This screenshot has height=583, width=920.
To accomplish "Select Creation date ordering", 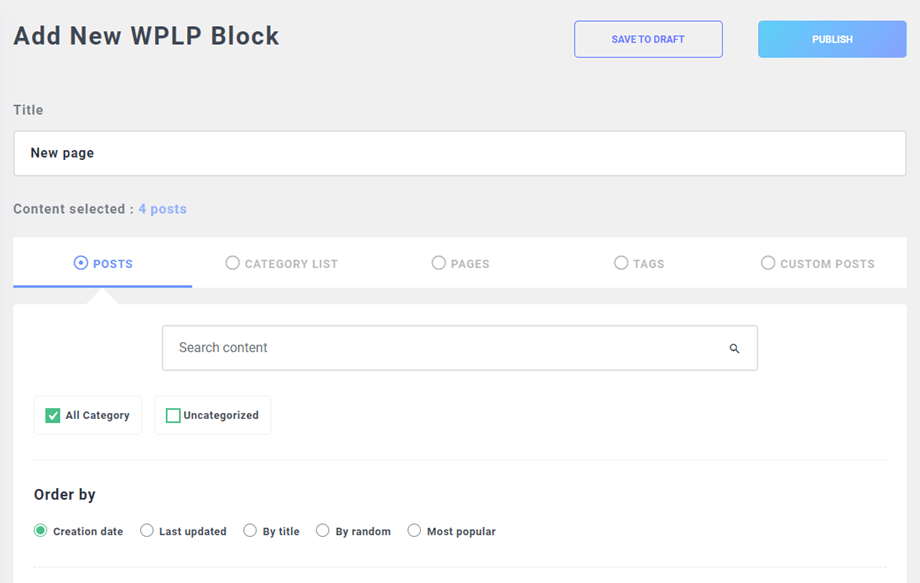I will [41, 531].
